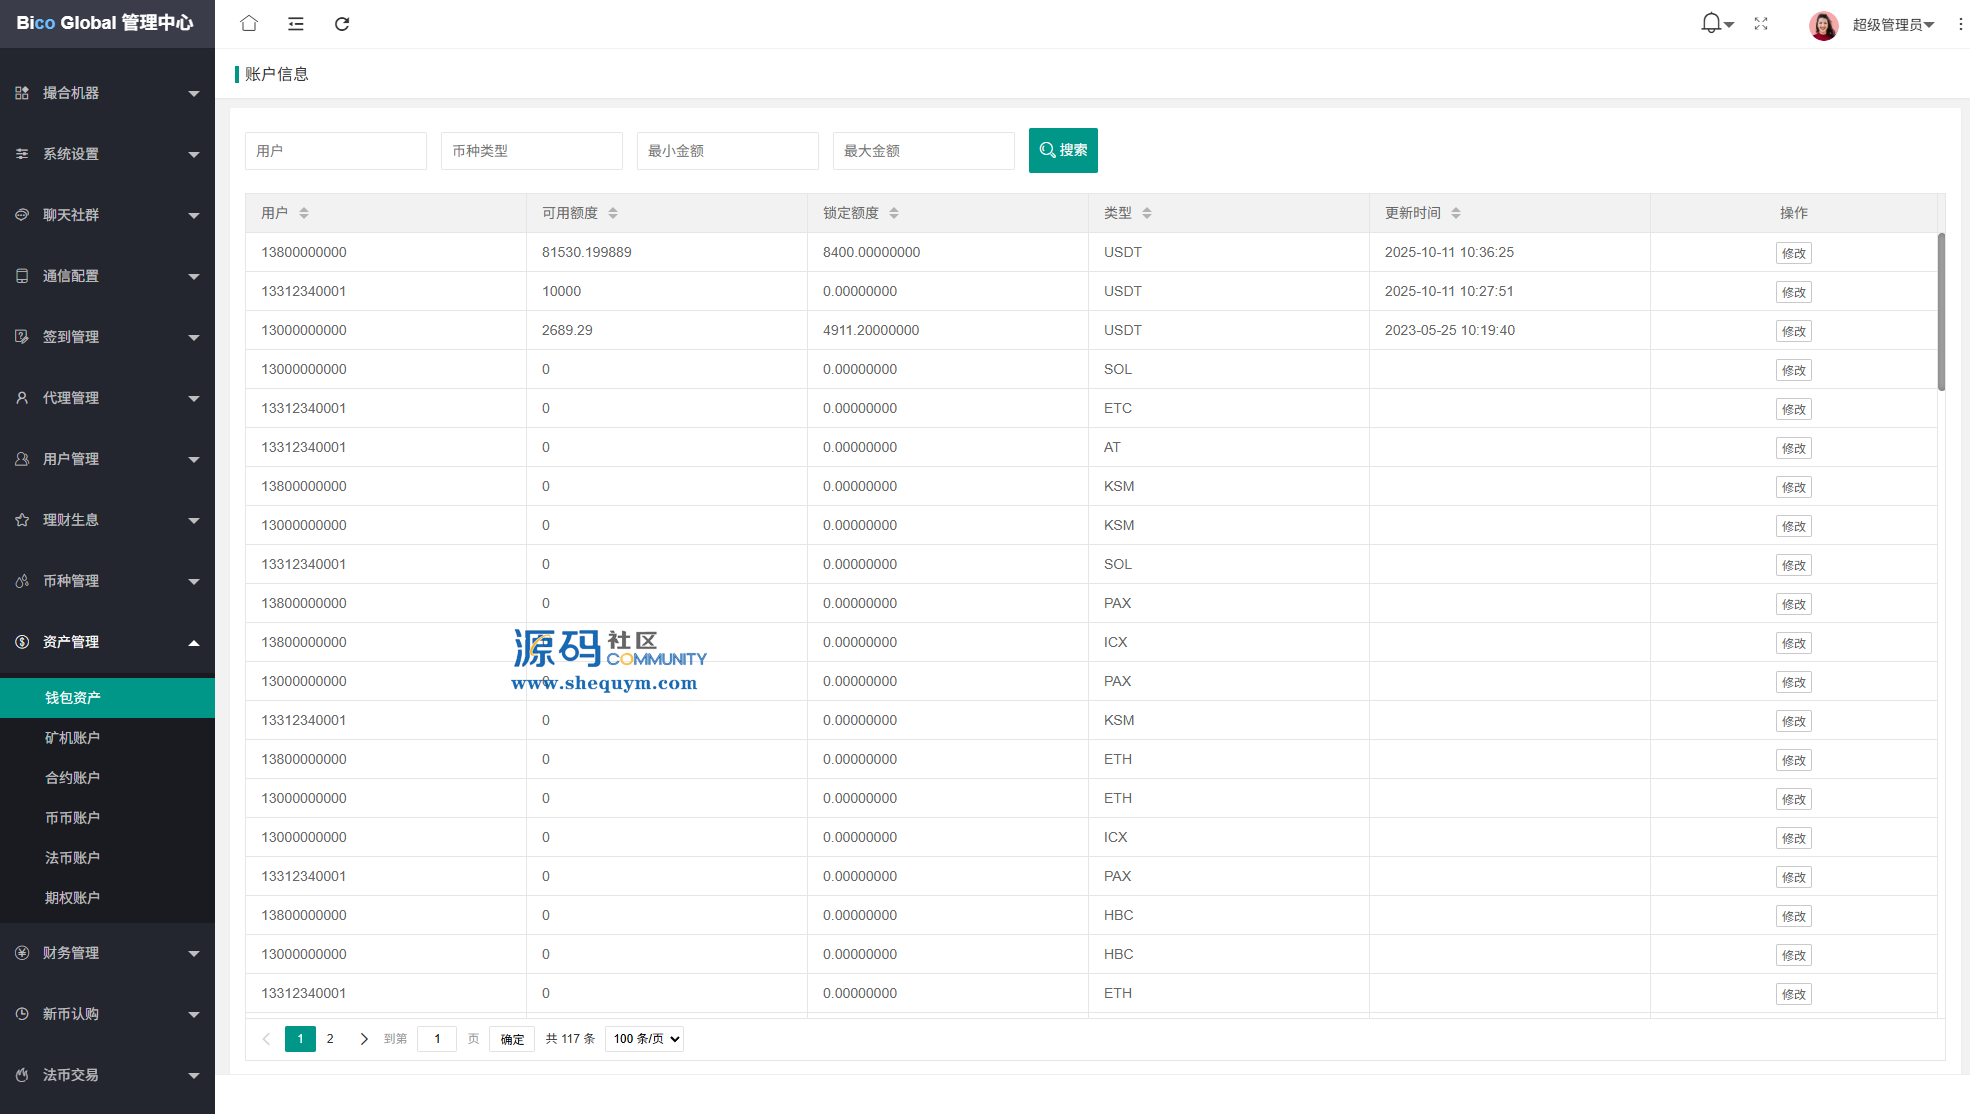
Task: Open the vertical three-dot more menu
Action: [x=1960, y=24]
